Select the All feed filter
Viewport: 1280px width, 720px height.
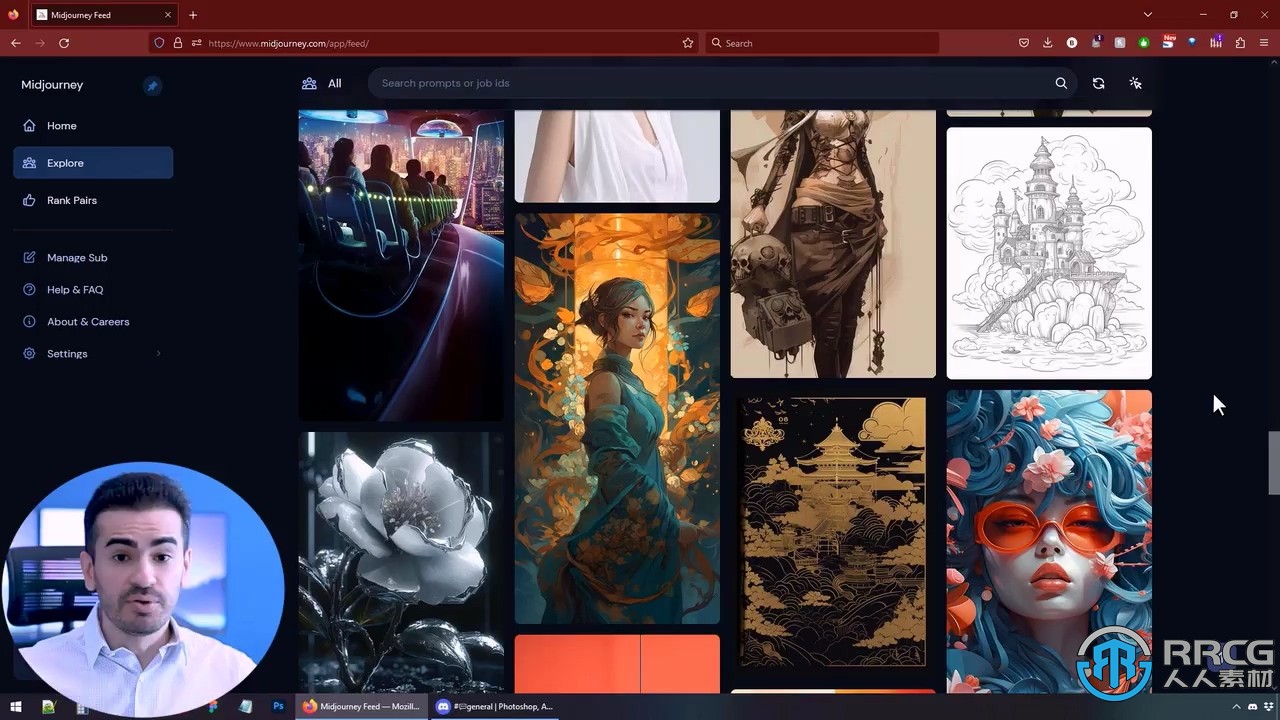[x=322, y=84]
